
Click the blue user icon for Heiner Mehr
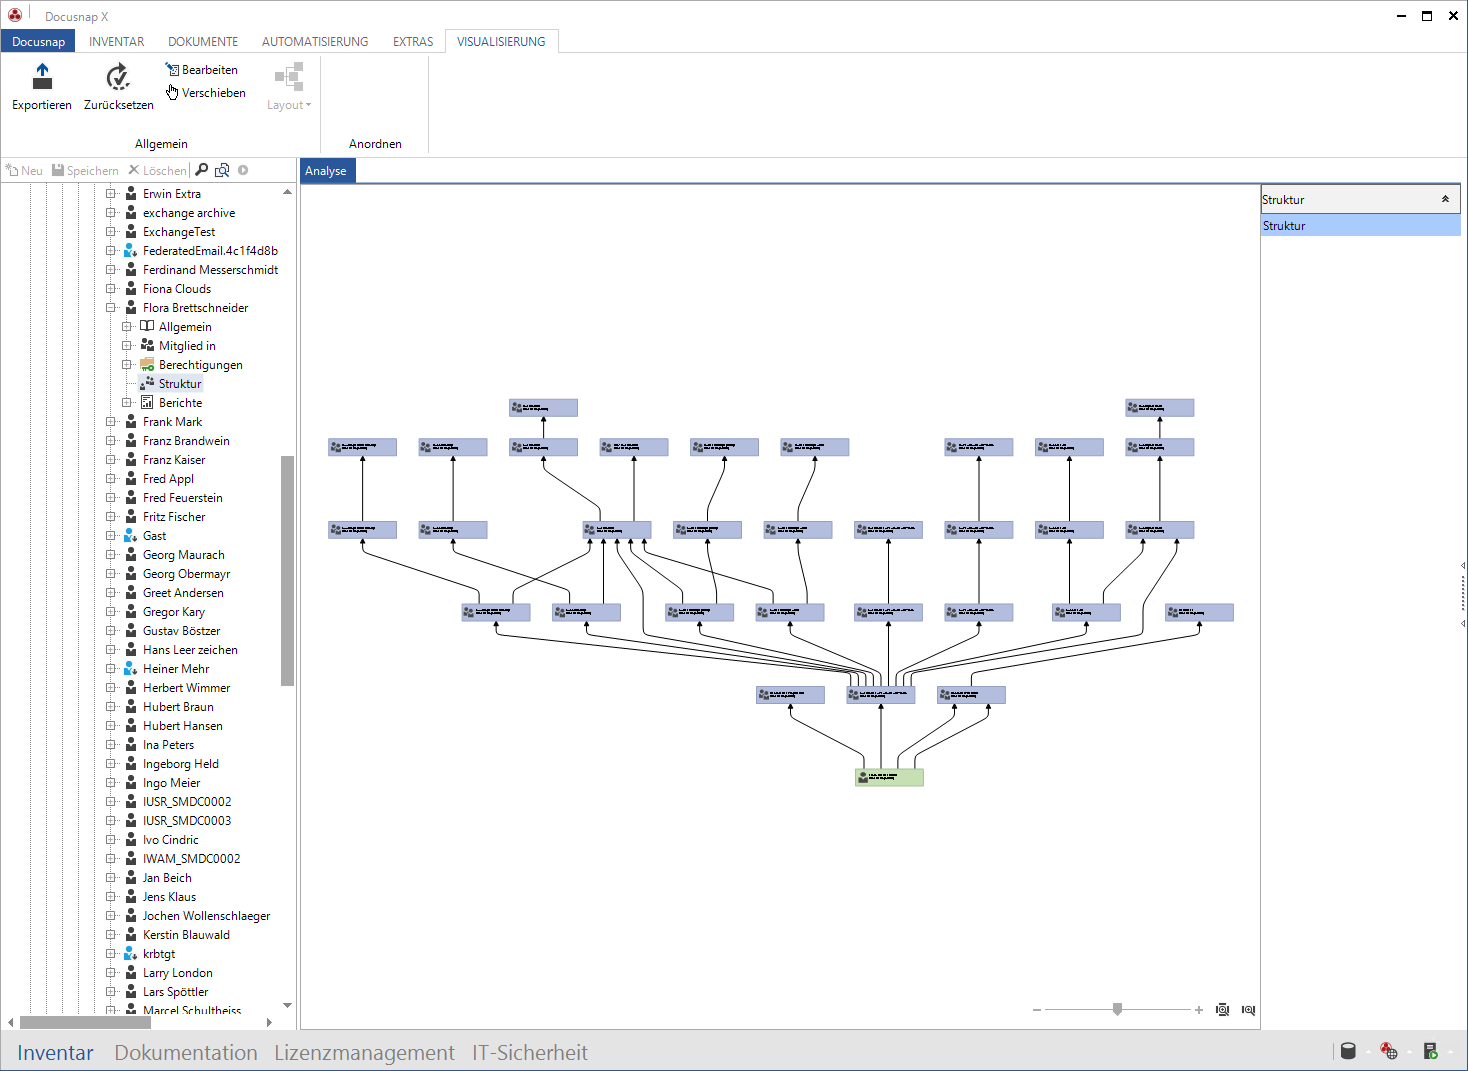point(131,669)
